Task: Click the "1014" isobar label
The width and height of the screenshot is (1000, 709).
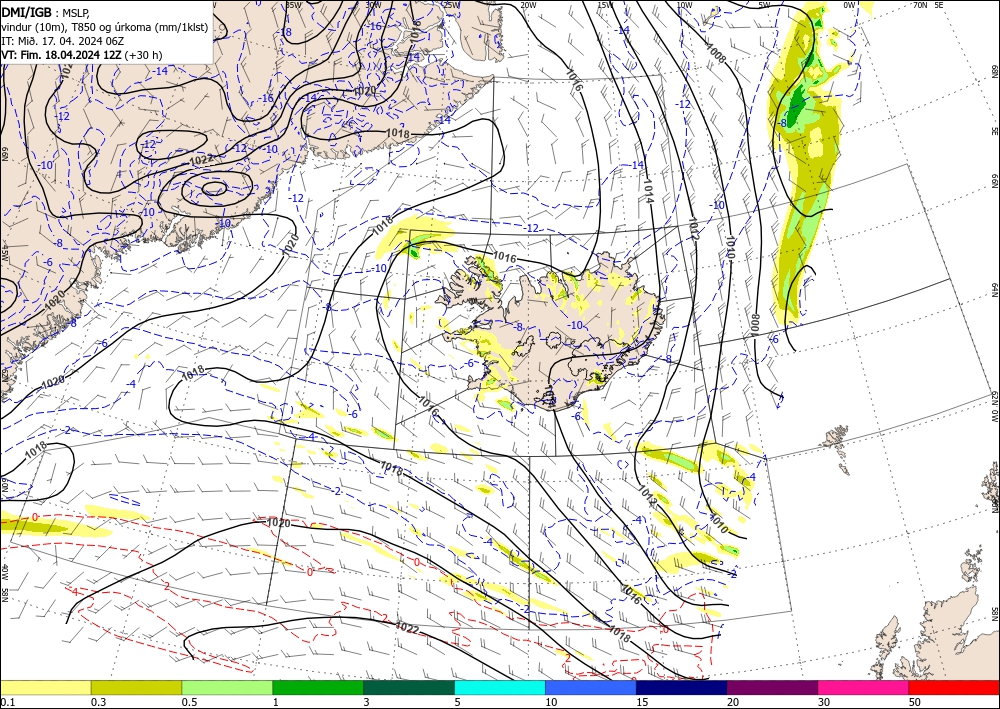Action: point(649,190)
